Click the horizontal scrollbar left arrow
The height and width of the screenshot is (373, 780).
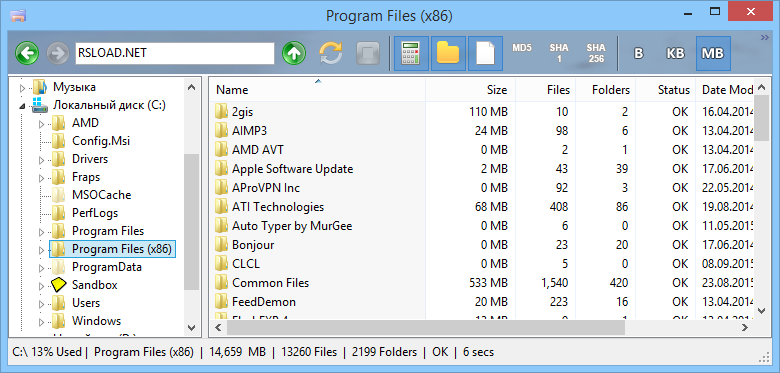[x=218, y=328]
